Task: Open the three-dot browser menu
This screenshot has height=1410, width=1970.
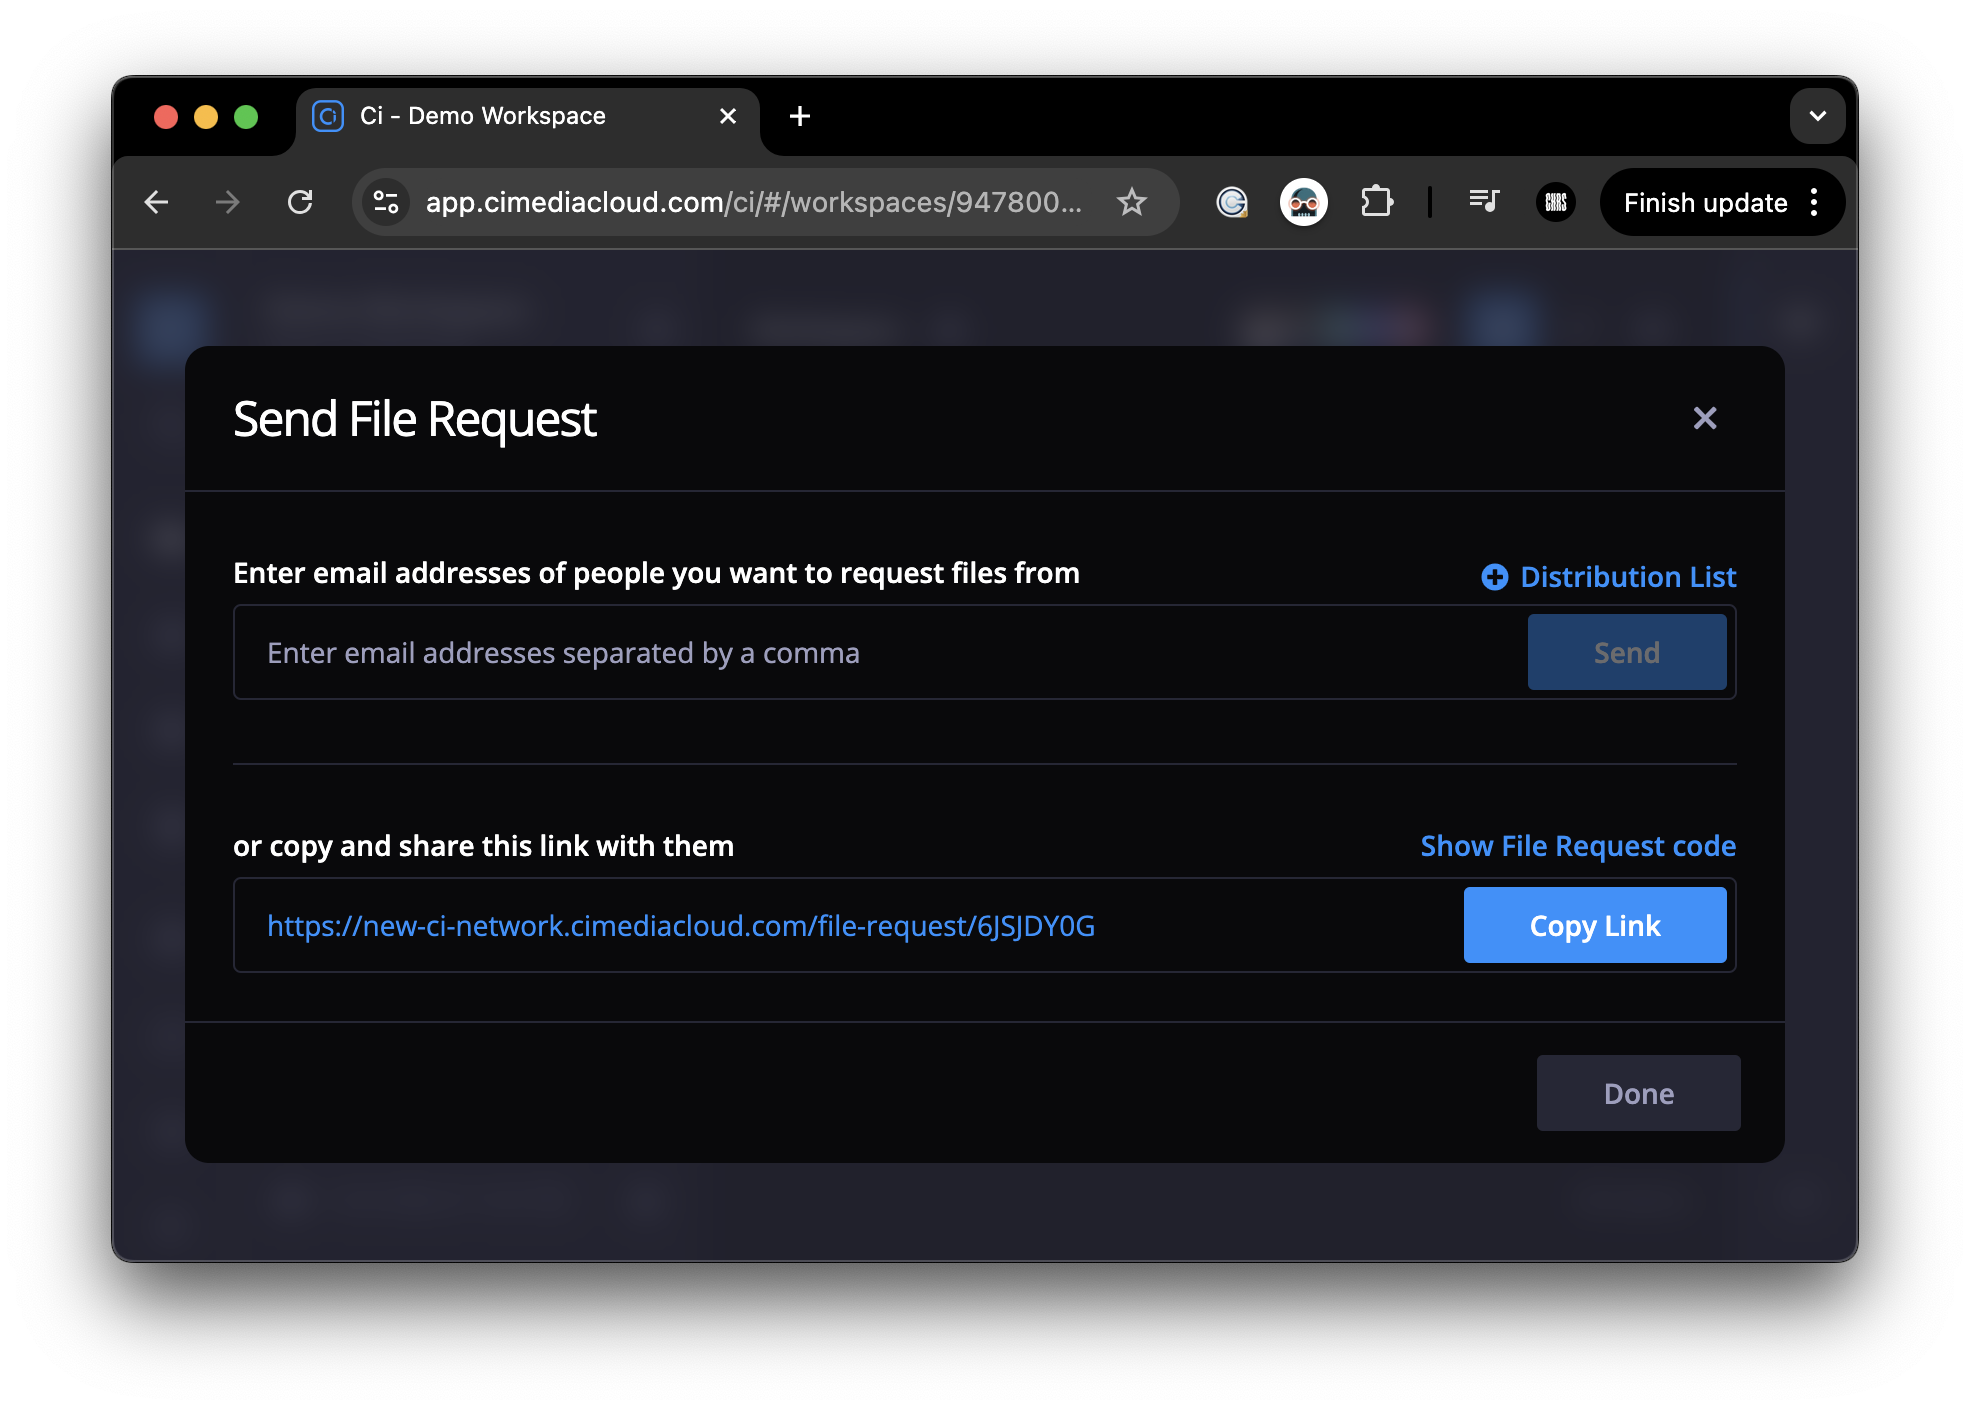Action: pos(1815,202)
